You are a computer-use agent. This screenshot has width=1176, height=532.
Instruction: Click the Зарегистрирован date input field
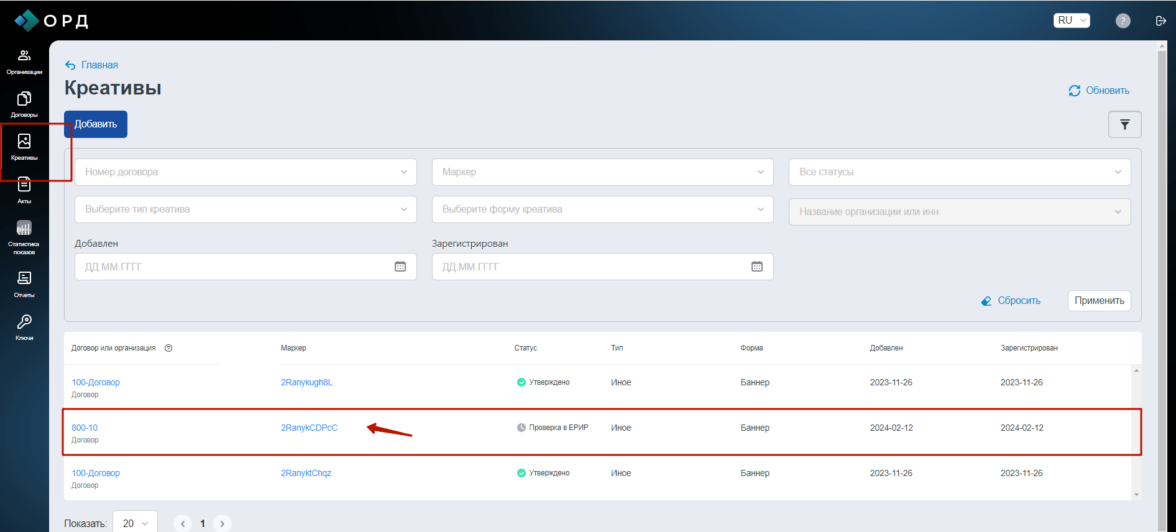point(590,267)
